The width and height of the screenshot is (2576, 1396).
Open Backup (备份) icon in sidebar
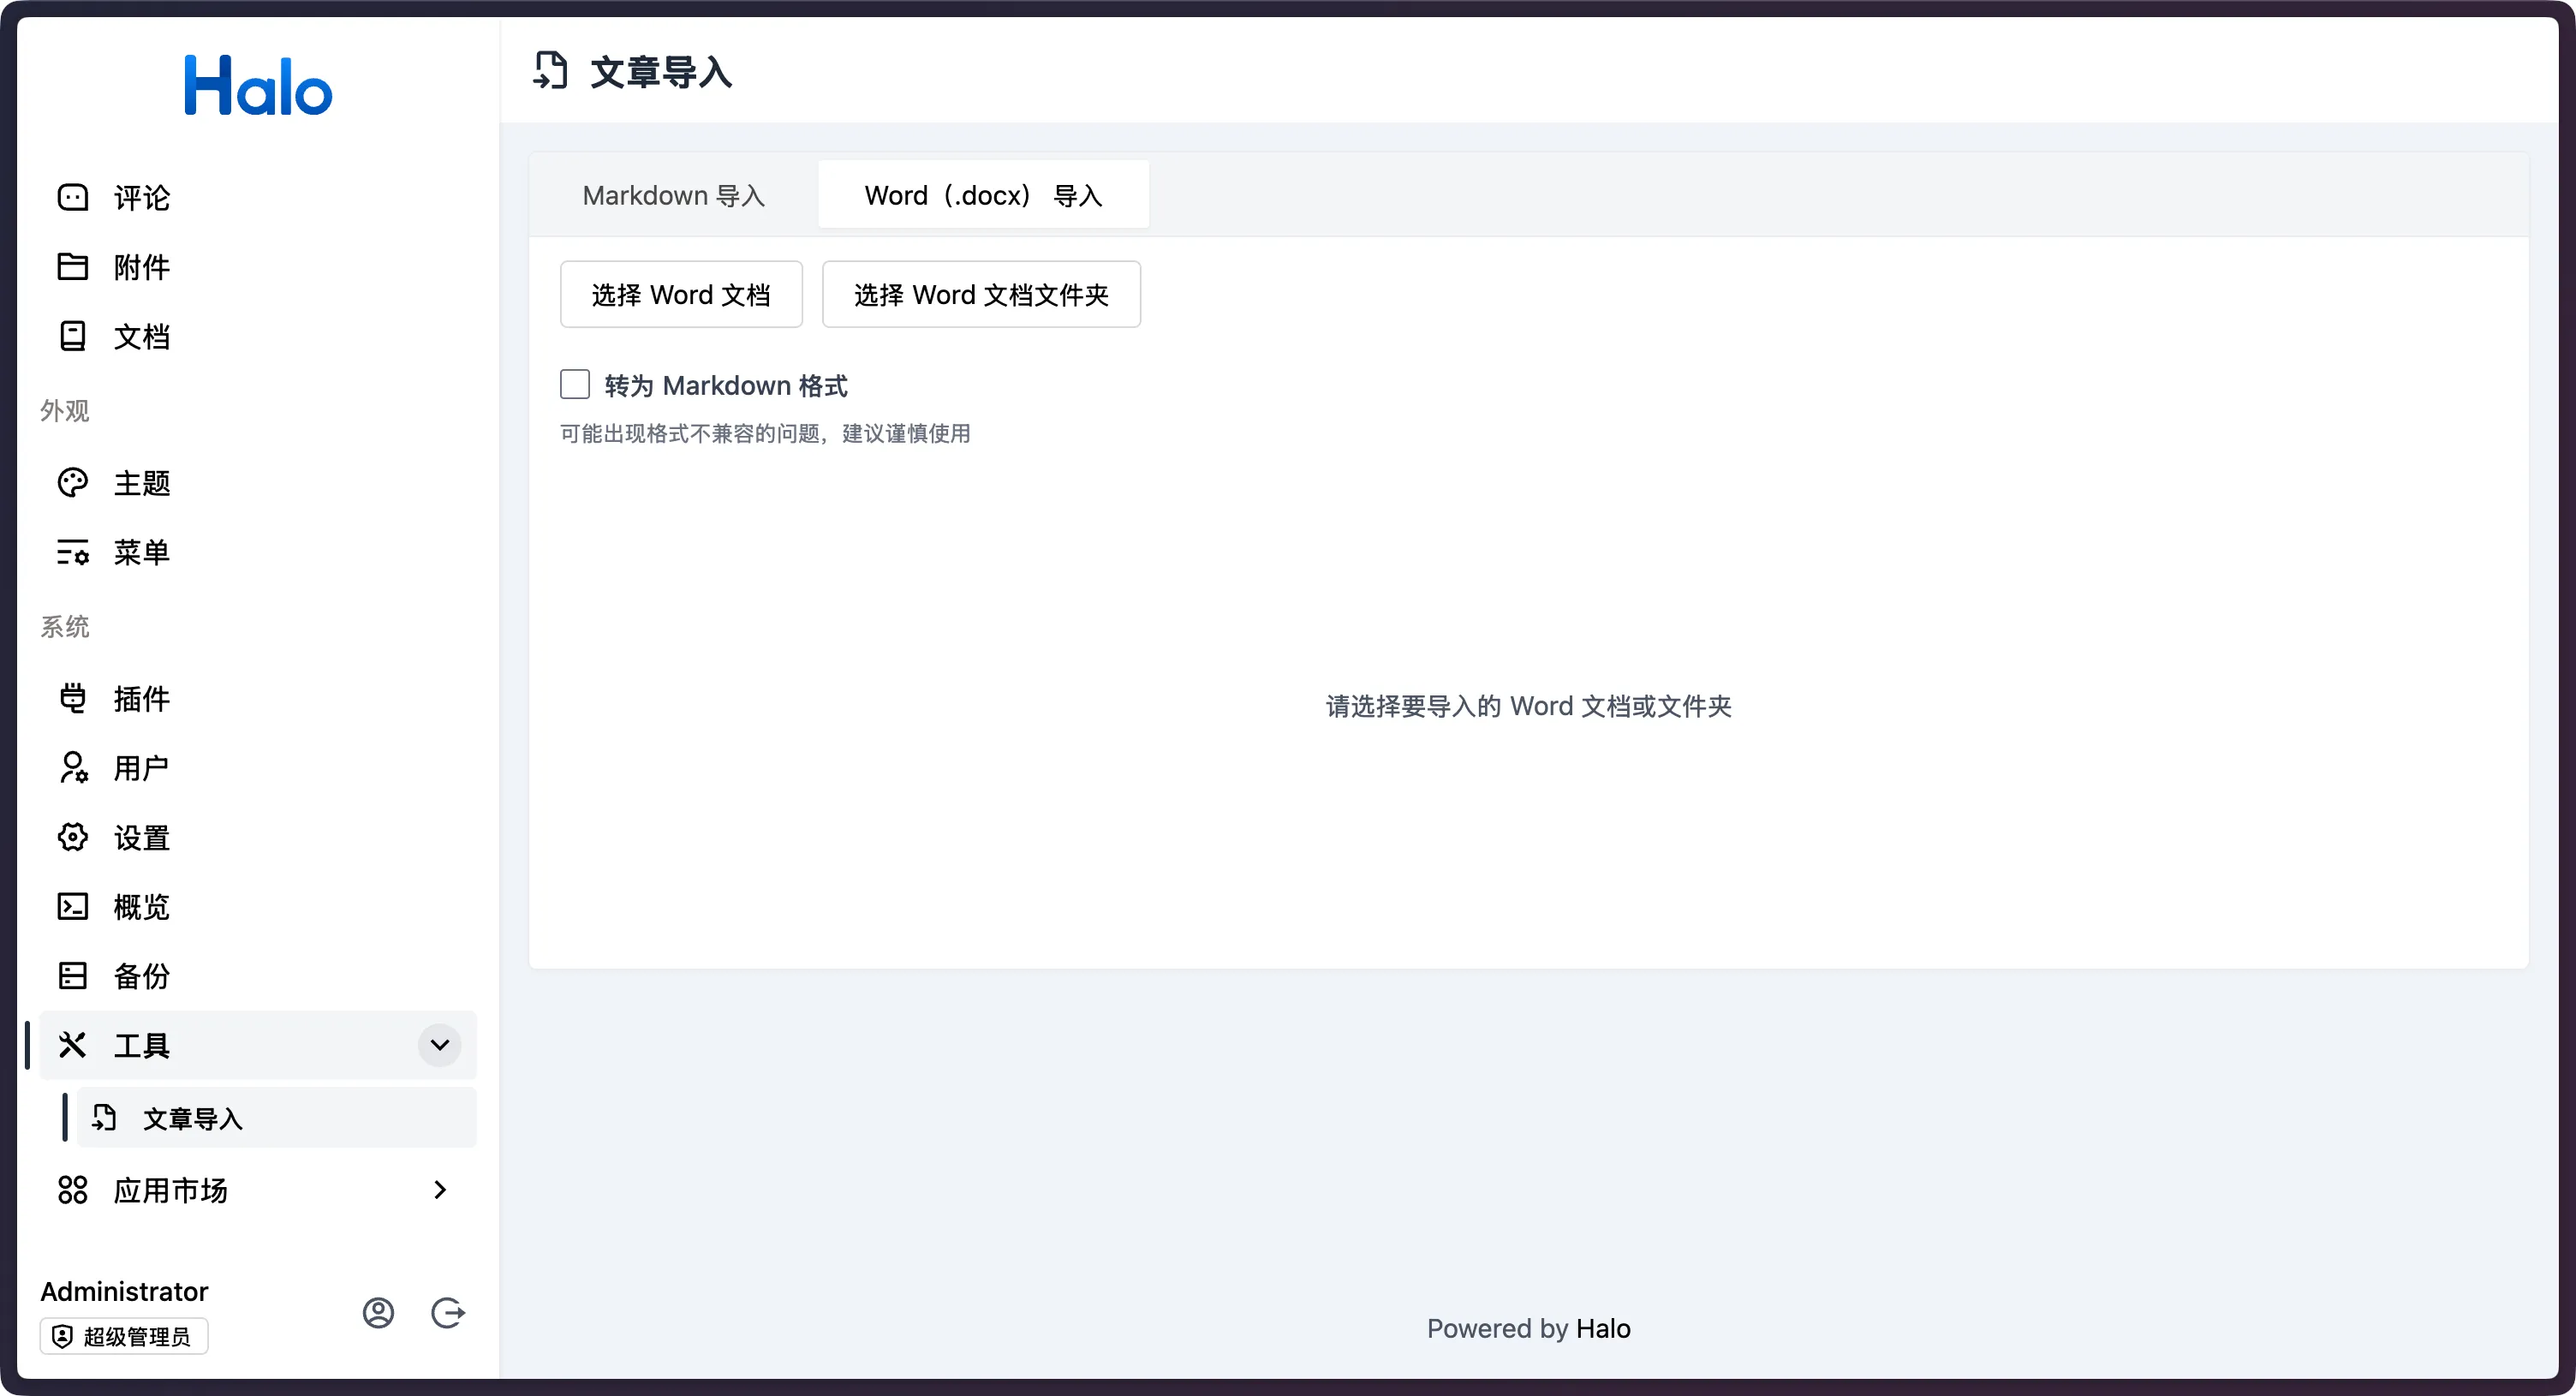click(73, 976)
